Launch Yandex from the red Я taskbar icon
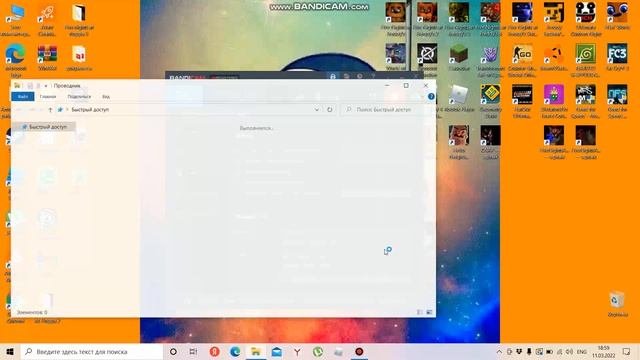 point(214,351)
